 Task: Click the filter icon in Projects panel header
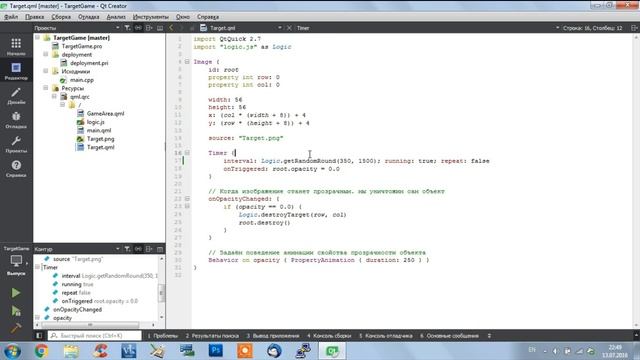click(x=127, y=28)
